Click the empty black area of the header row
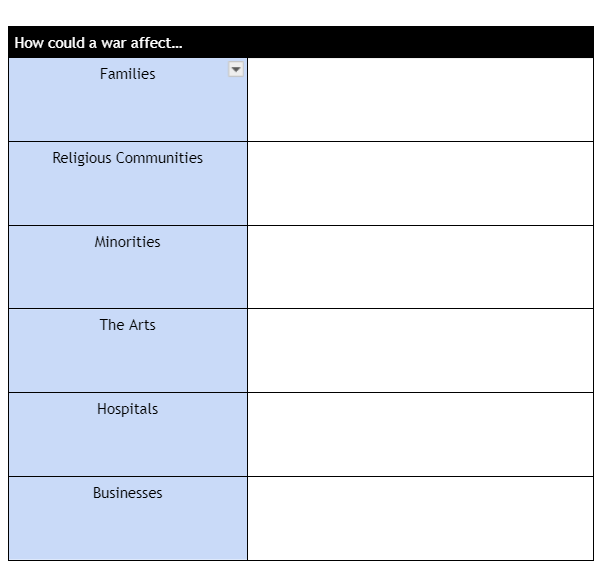601x571 pixels. 387,42
